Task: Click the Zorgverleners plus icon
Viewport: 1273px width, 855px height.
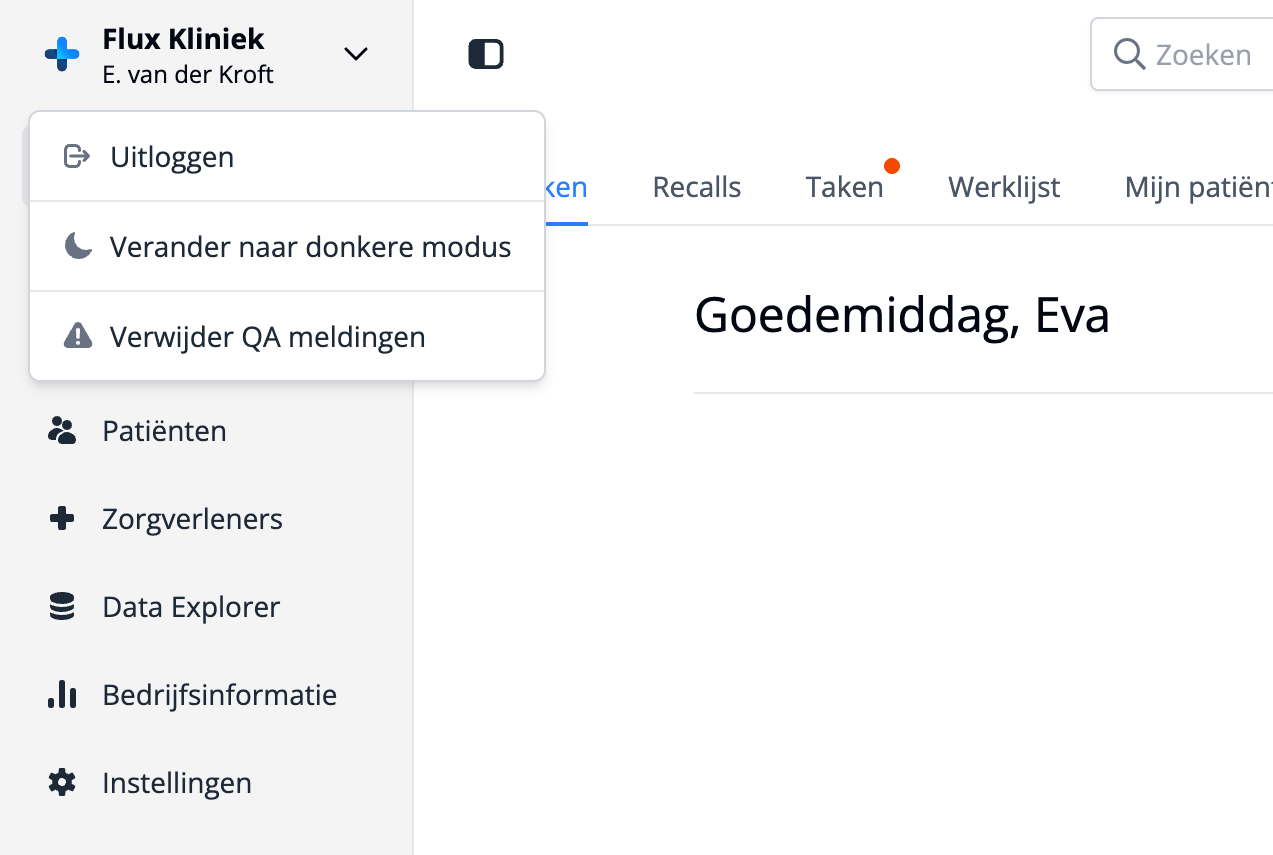Action: (x=62, y=518)
